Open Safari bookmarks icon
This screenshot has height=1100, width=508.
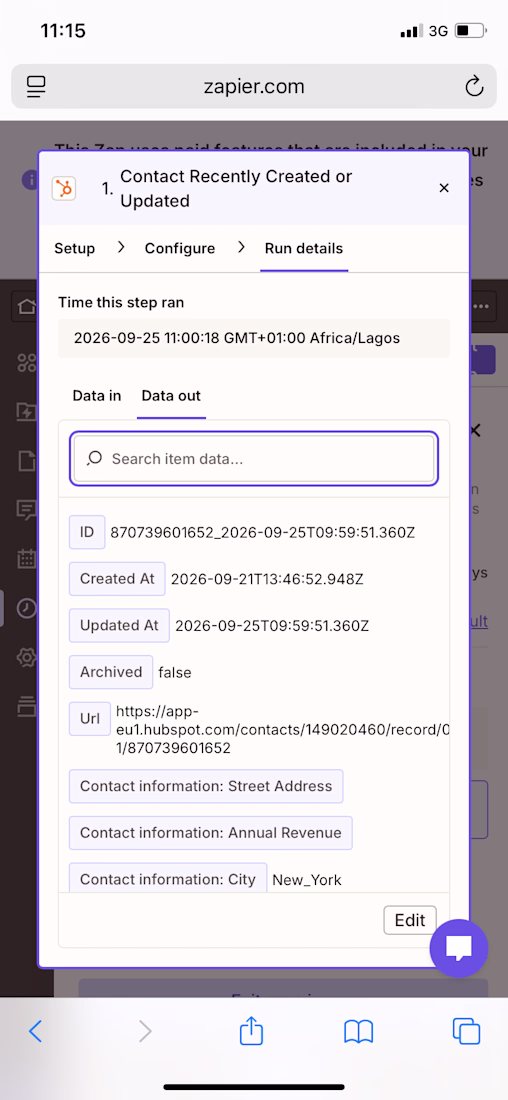(359, 1031)
